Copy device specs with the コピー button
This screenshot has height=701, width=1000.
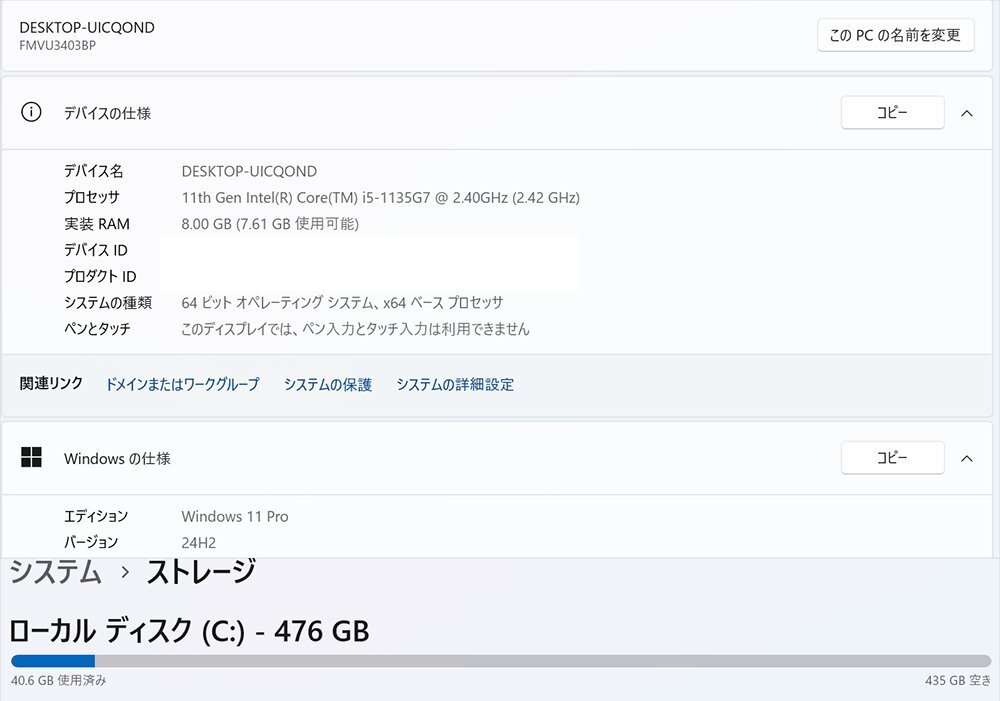click(892, 113)
